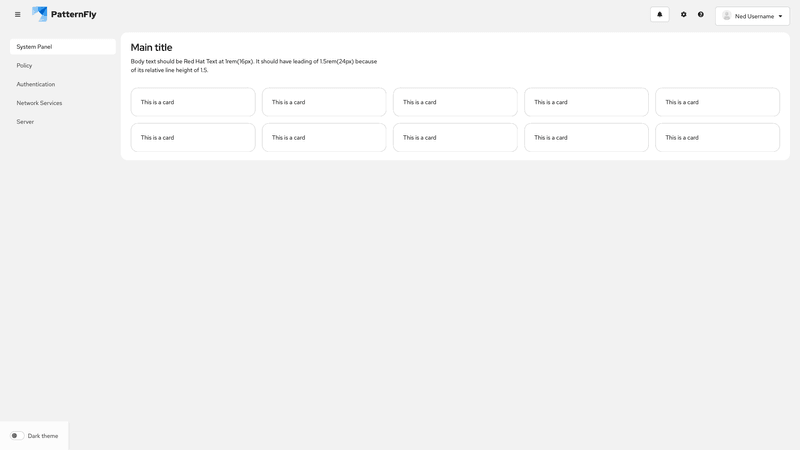Click the first card in the bottom row
This screenshot has height=450, width=800.
(x=193, y=137)
